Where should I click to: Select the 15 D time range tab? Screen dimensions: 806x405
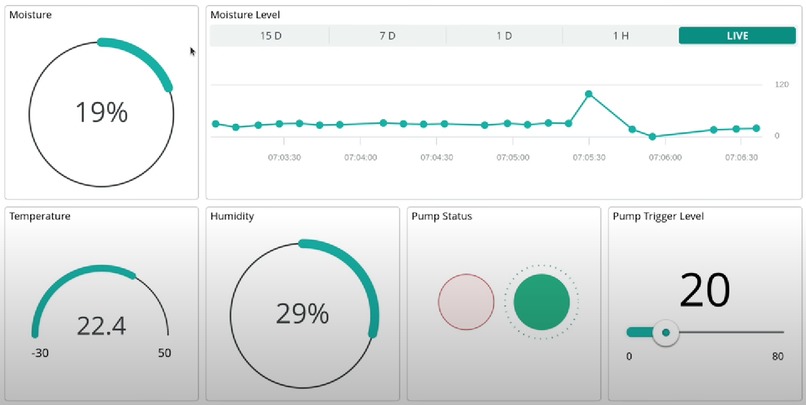click(270, 36)
